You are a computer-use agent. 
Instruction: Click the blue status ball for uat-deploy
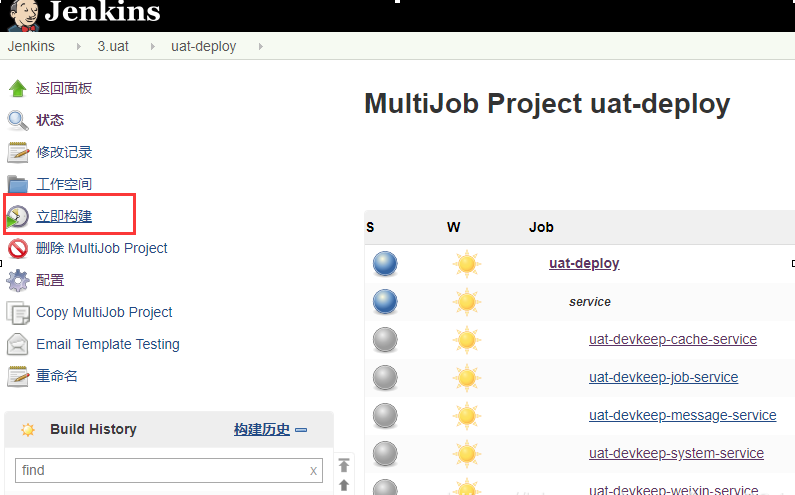coord(385,264)
